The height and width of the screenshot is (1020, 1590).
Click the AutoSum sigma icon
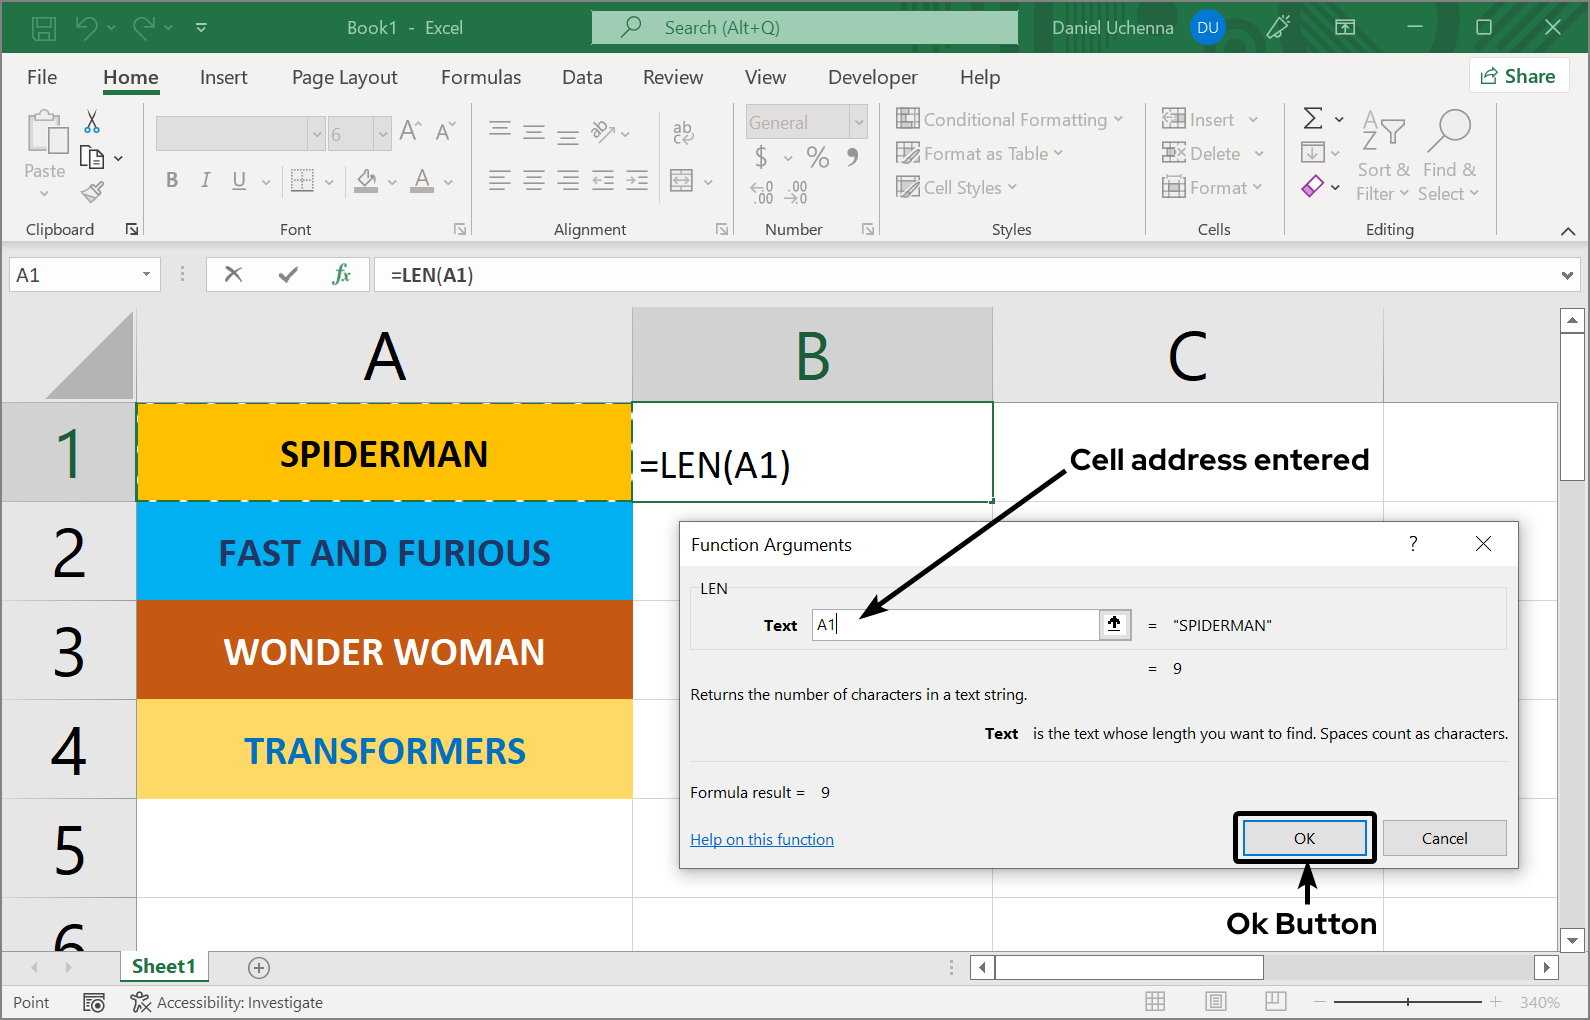(1313, 119)
